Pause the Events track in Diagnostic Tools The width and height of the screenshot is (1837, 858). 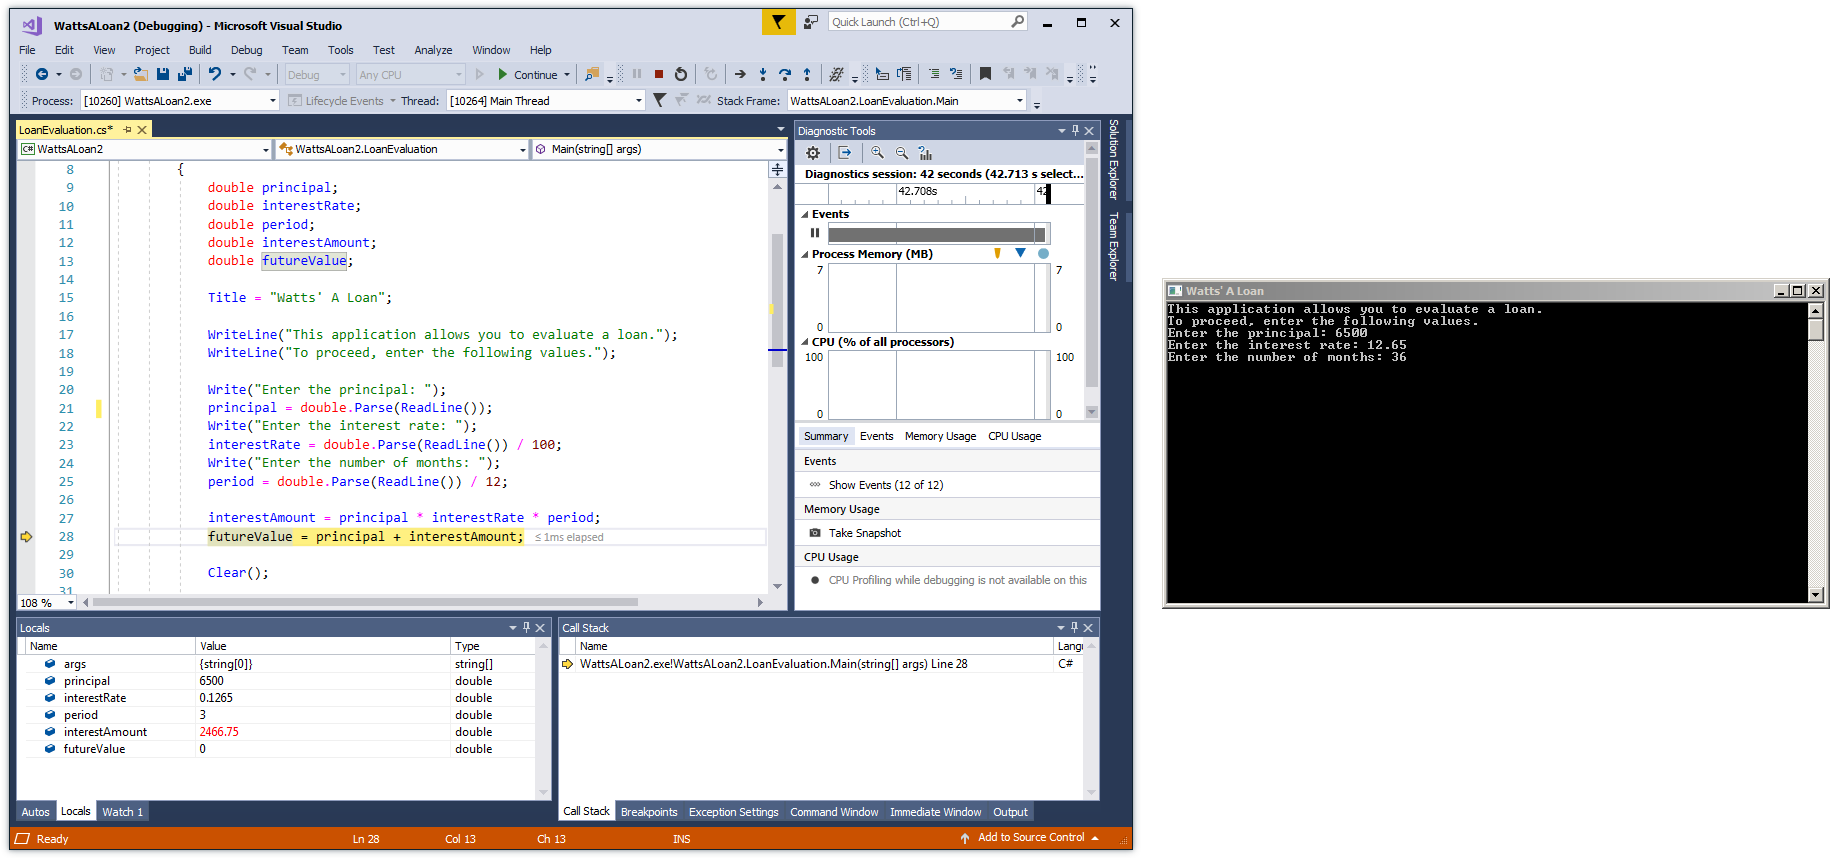click(815, 233)
